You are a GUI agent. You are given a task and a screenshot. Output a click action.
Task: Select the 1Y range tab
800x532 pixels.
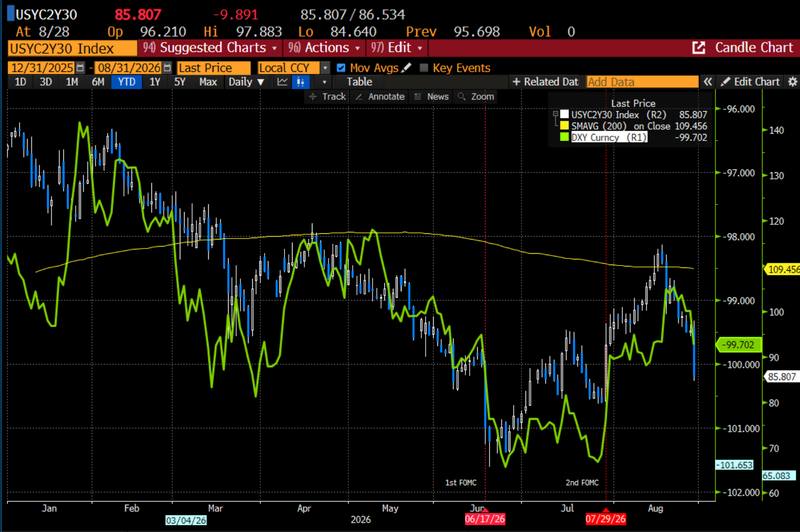155,82
